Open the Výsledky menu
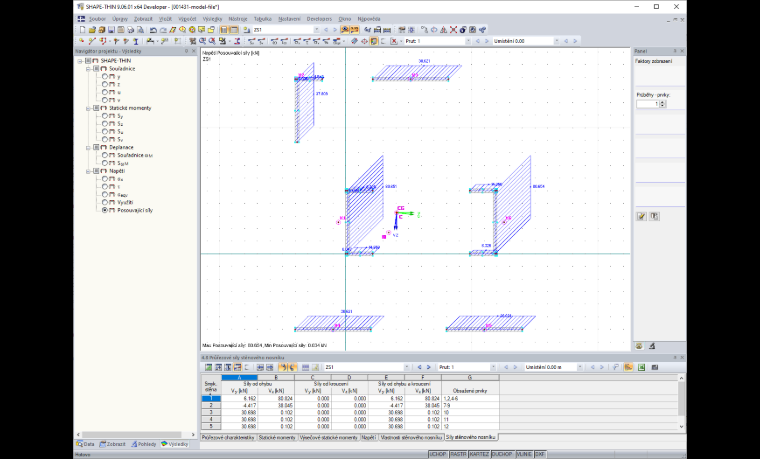The height and width of the screenshot is (459, 760). pyautogui.click(x=212, y=19)
